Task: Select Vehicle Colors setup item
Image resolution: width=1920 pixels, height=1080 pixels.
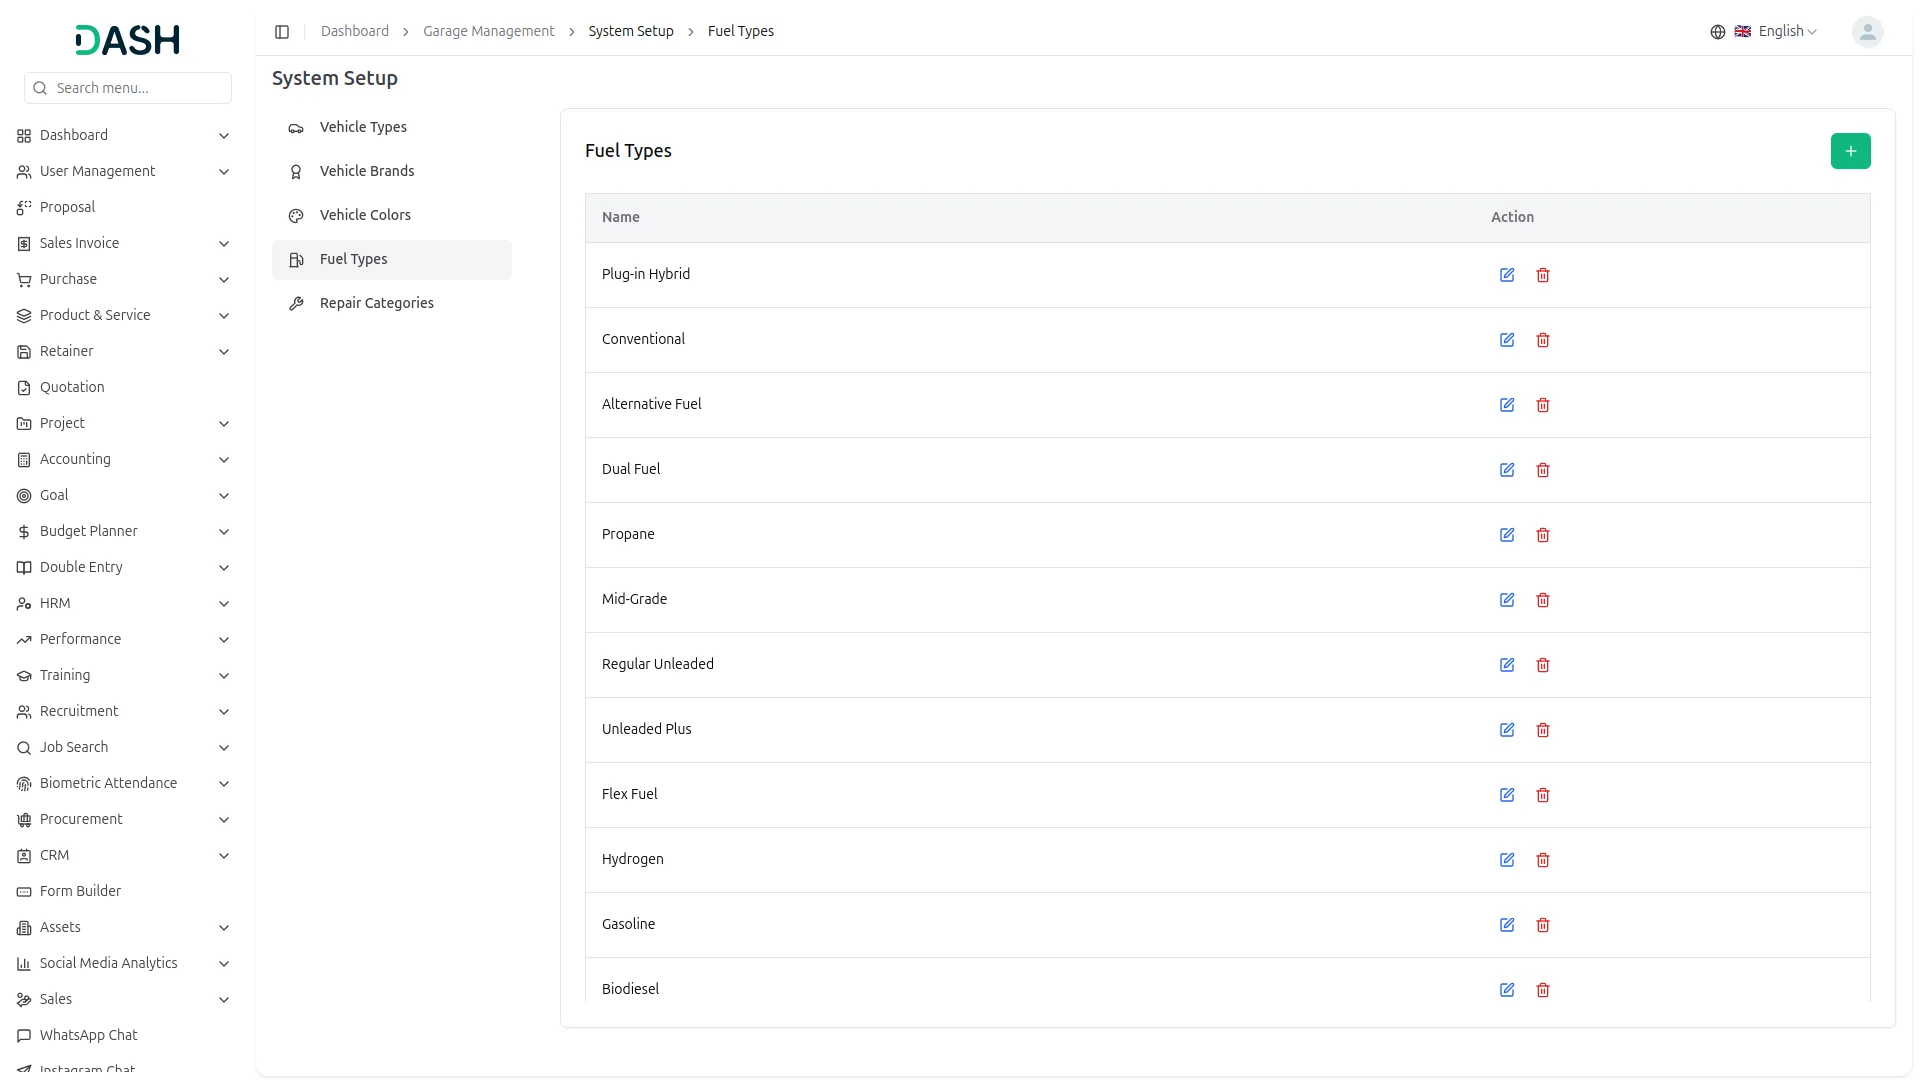Action: pyautogui.click(x=365, y=215)
